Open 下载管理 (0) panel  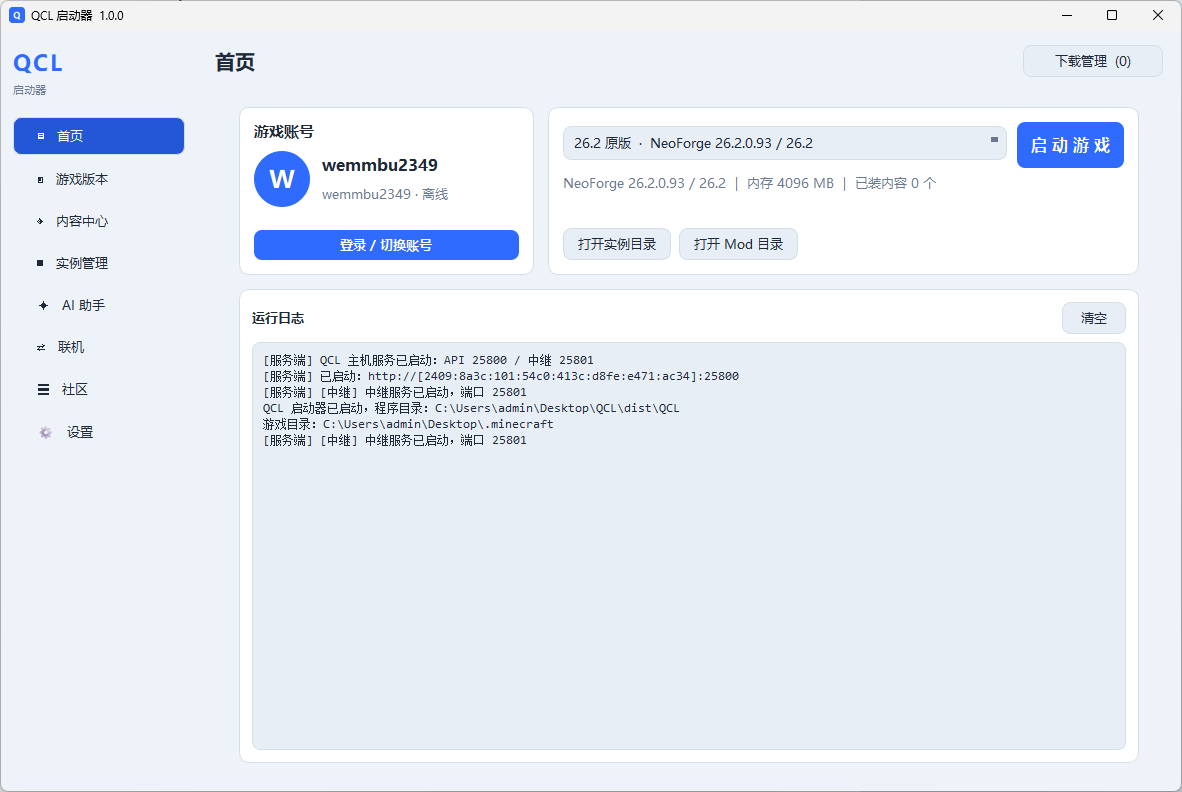coord(1092,61)
